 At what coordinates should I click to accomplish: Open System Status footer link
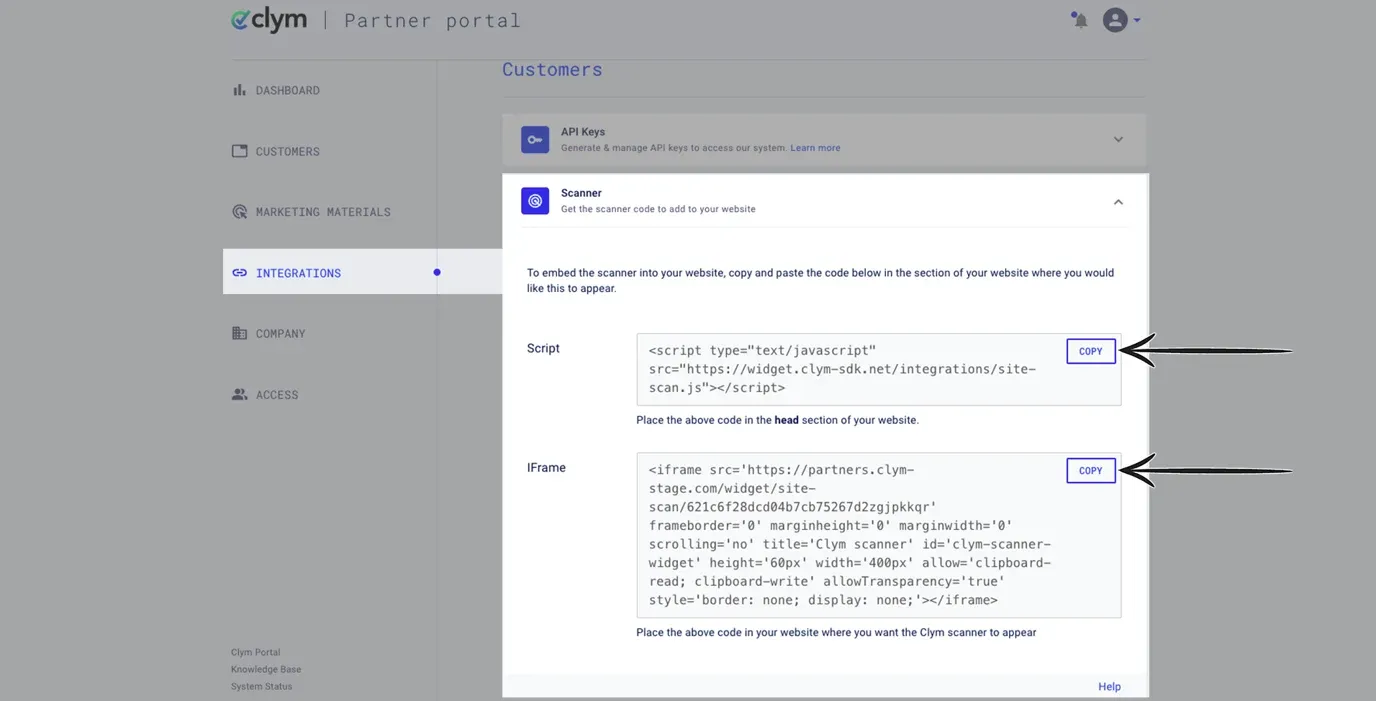click(262, 686)
